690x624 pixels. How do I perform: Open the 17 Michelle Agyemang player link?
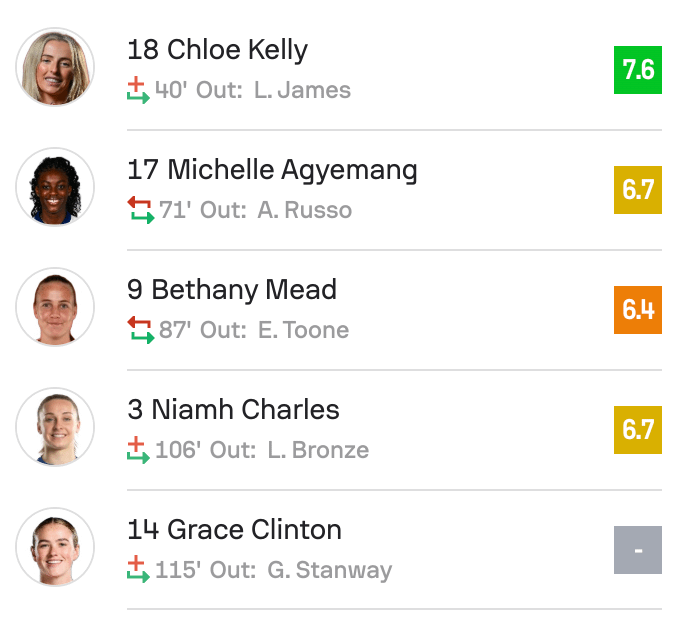[x=272, y=170]
